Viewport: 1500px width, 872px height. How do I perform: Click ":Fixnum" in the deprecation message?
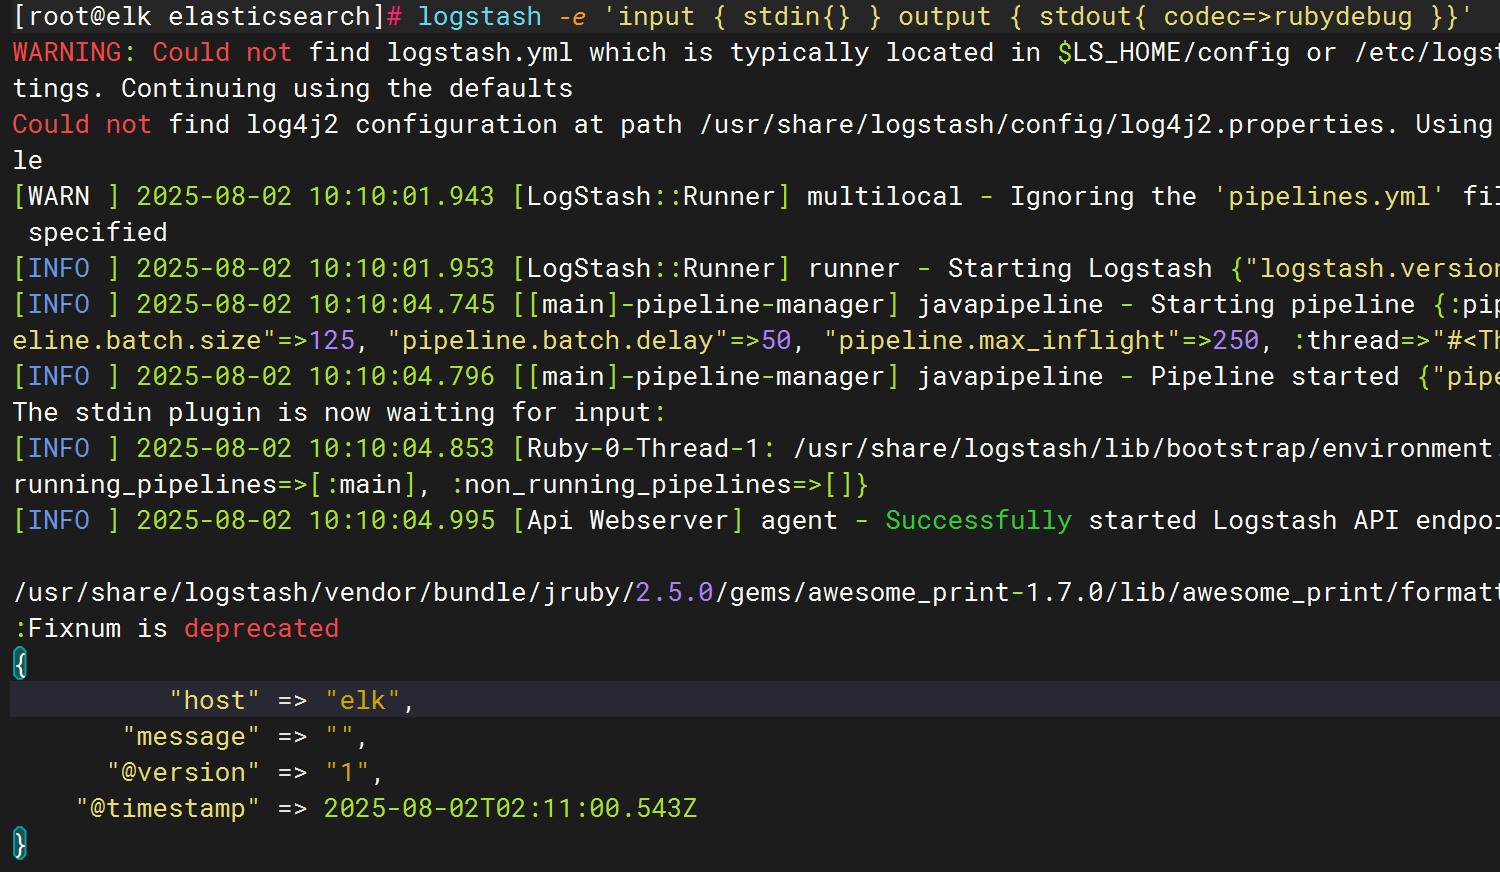click(x=66, y=629)
